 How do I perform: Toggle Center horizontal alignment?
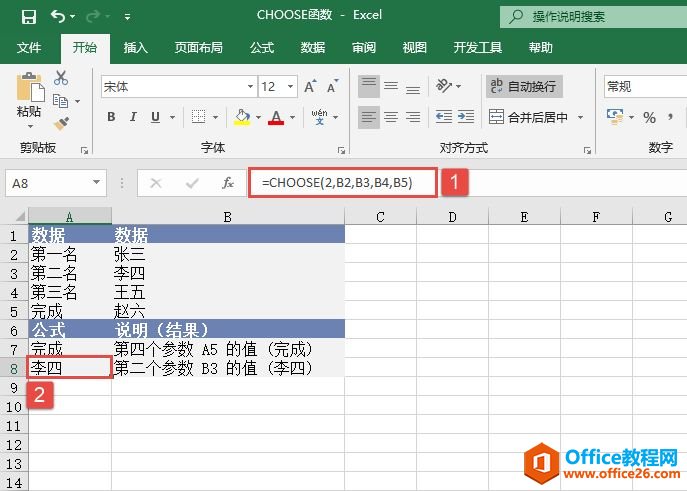pyautogui.click(x=391, y=117)
